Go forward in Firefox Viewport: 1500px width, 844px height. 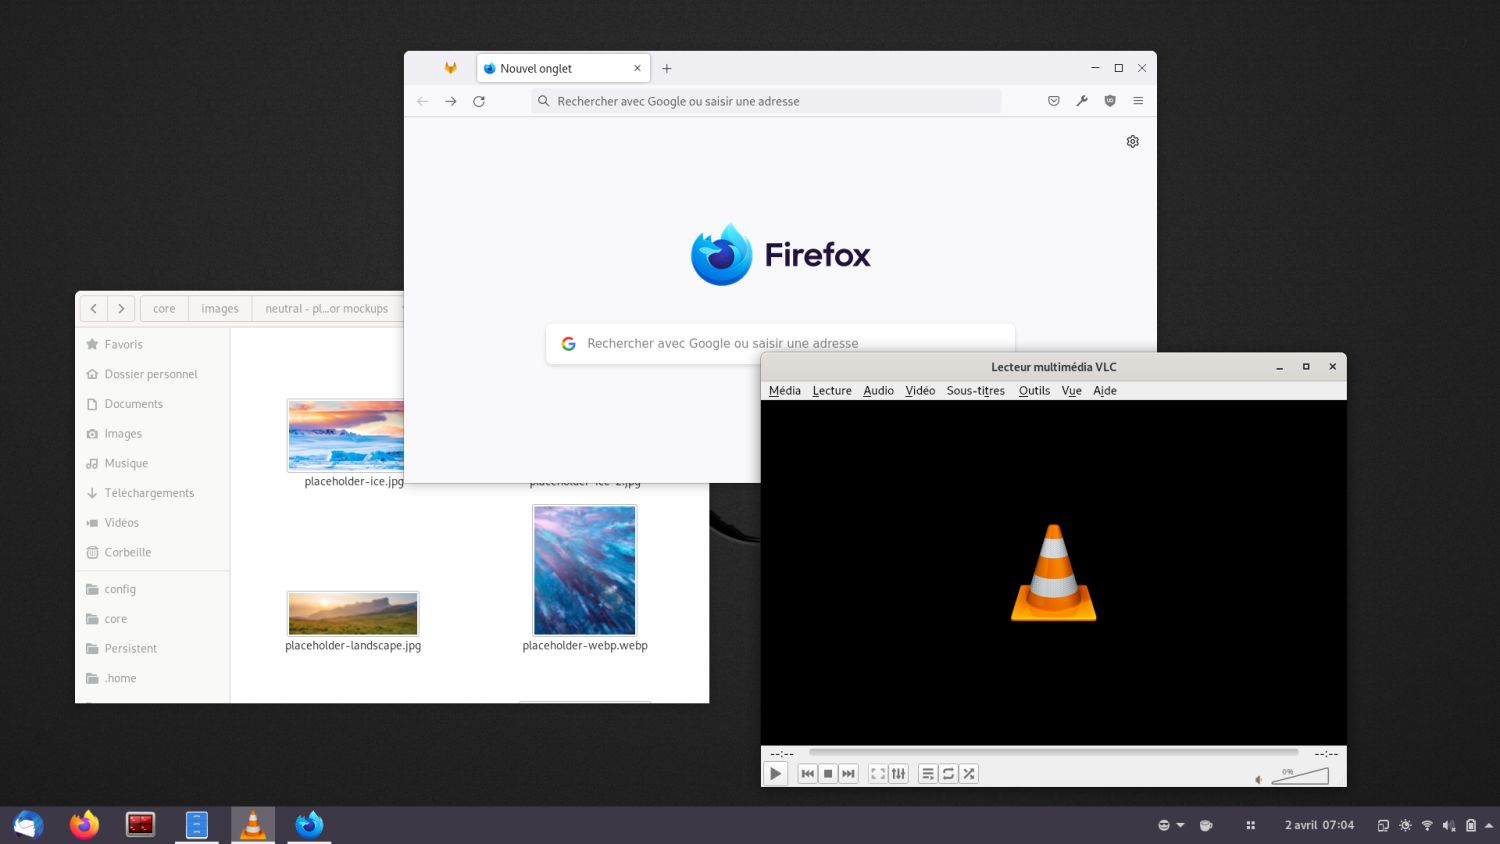click(x=451, y=101)
